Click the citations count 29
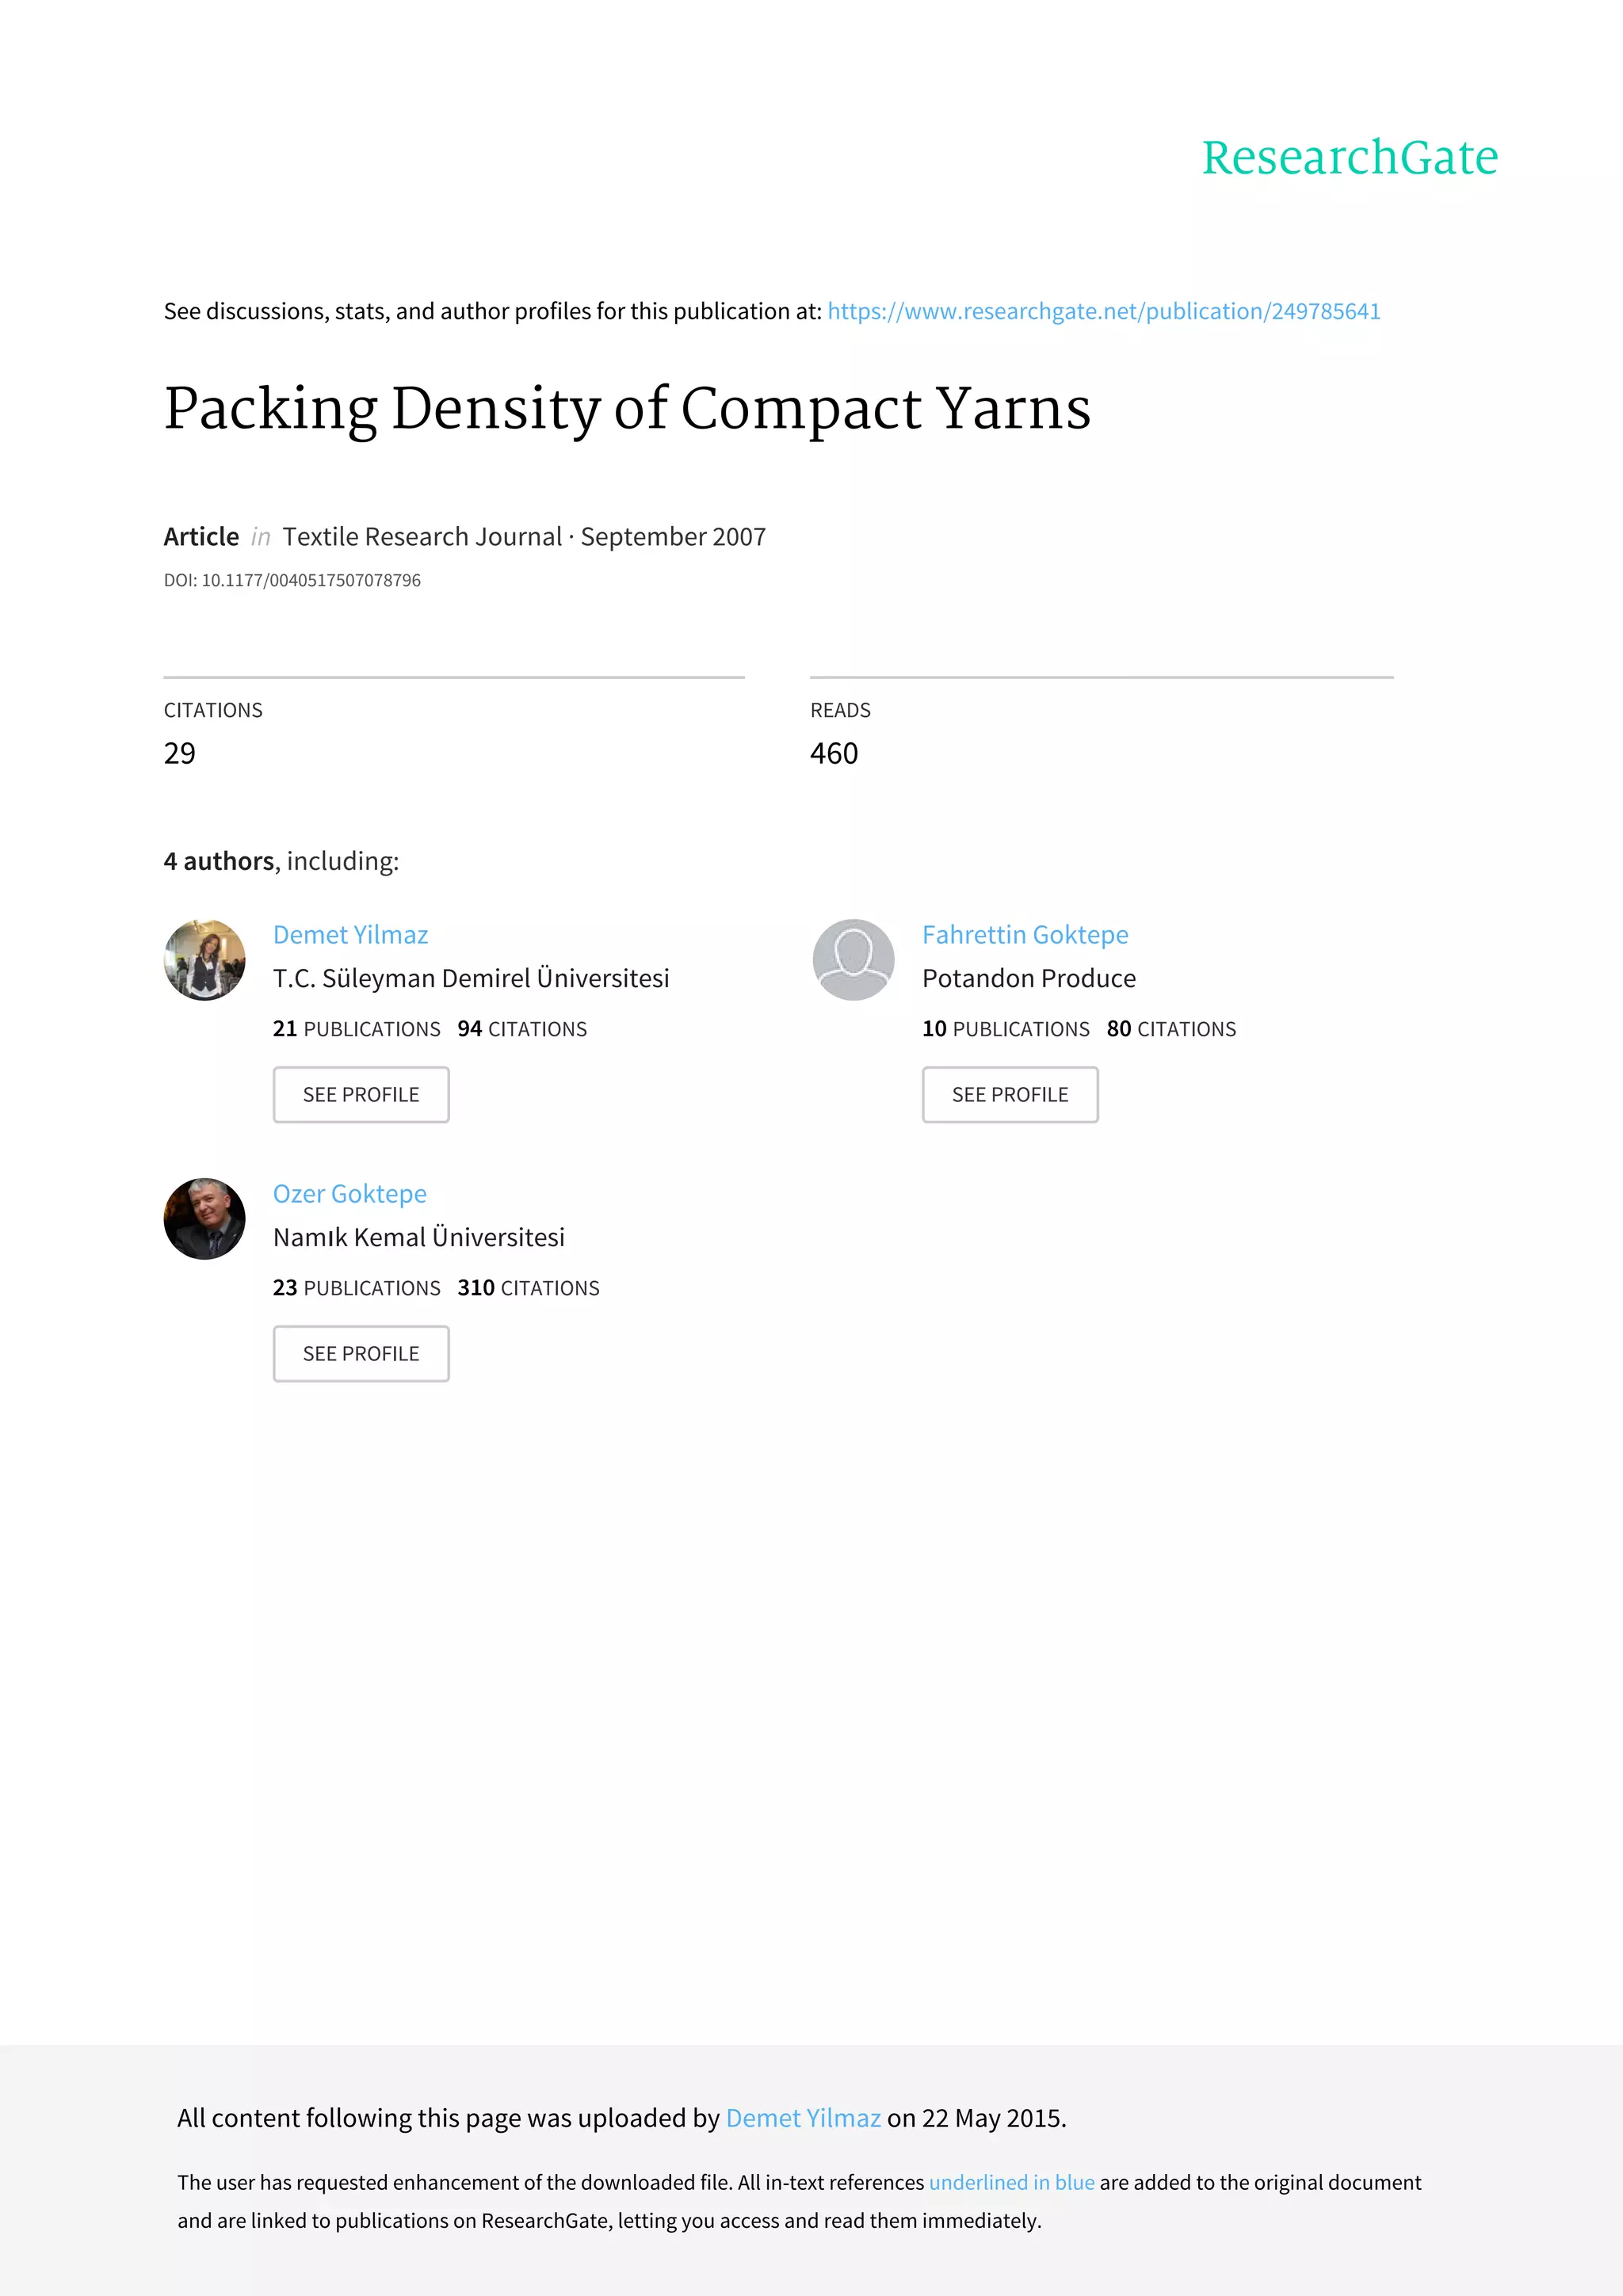The height and width of the screenshot is (2296, 1623). point(180,754)
